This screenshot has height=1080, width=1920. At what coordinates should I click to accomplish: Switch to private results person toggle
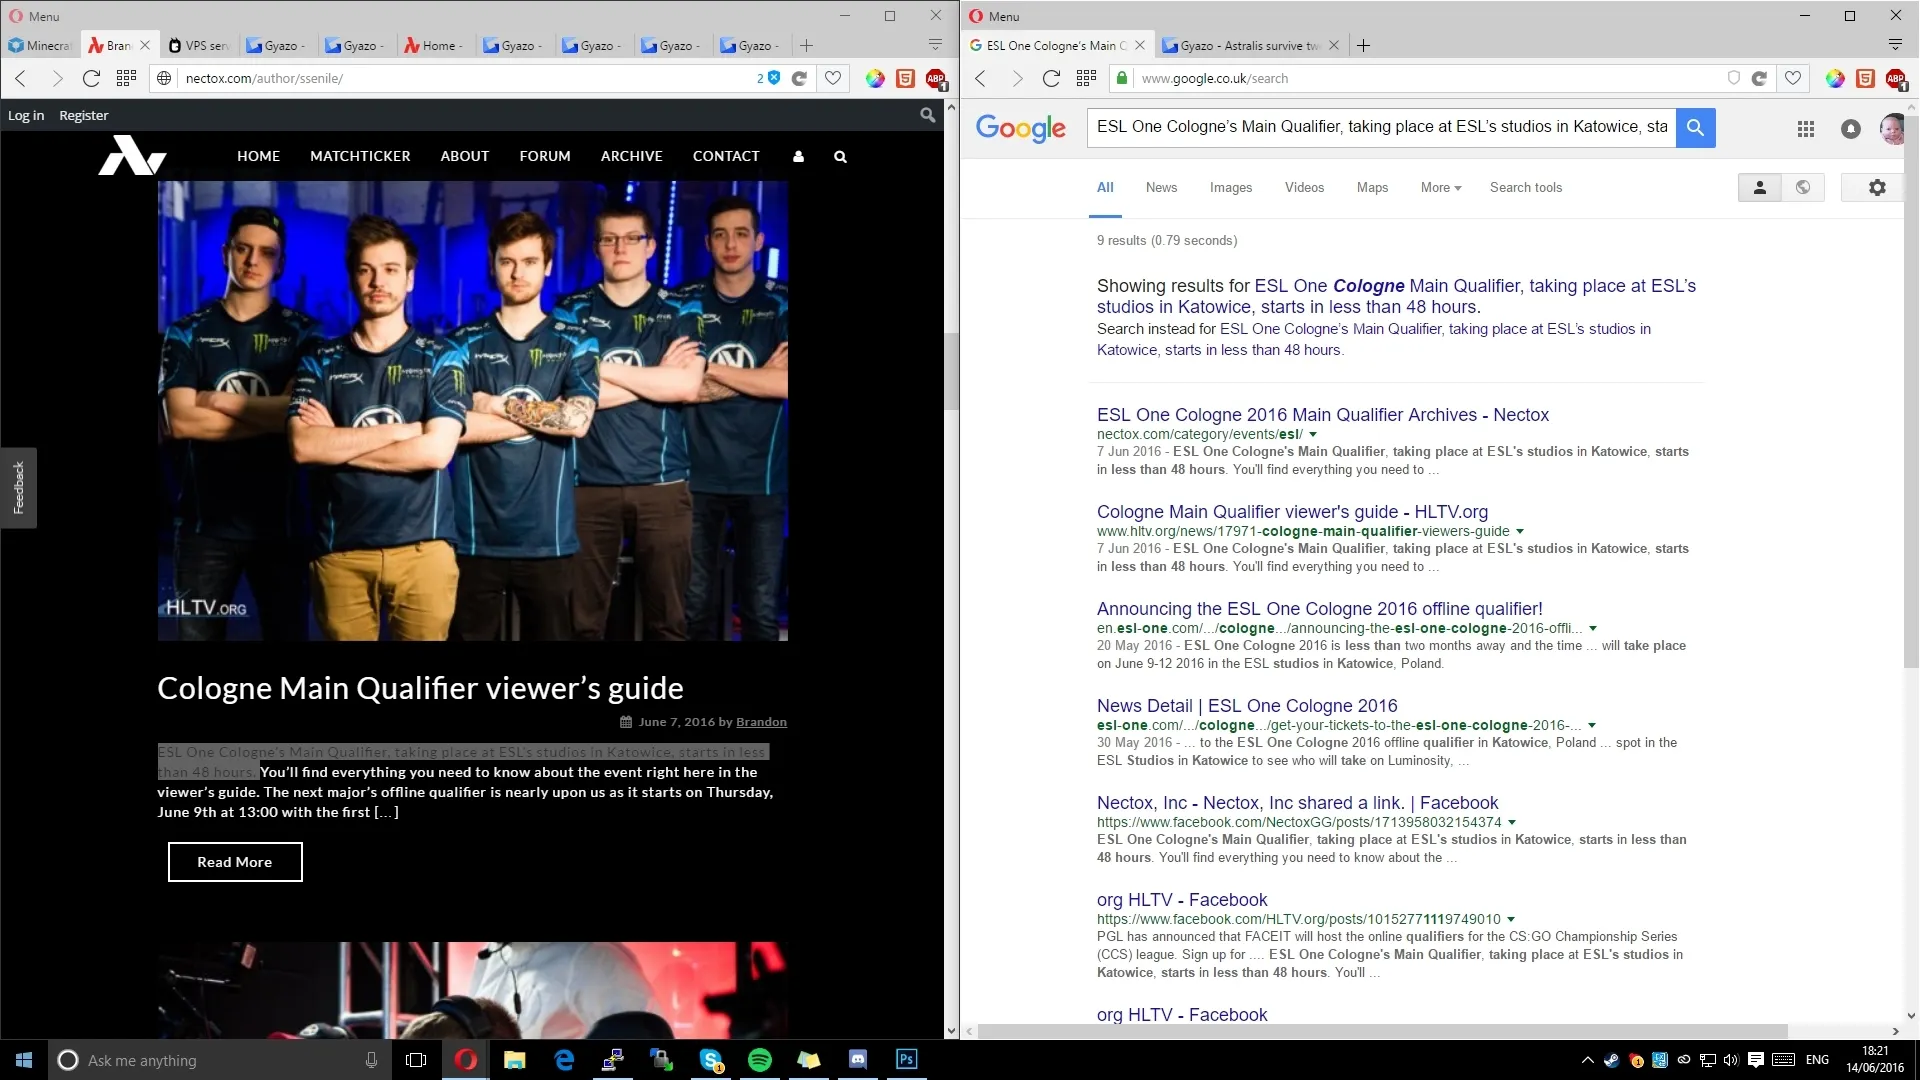1760,187
